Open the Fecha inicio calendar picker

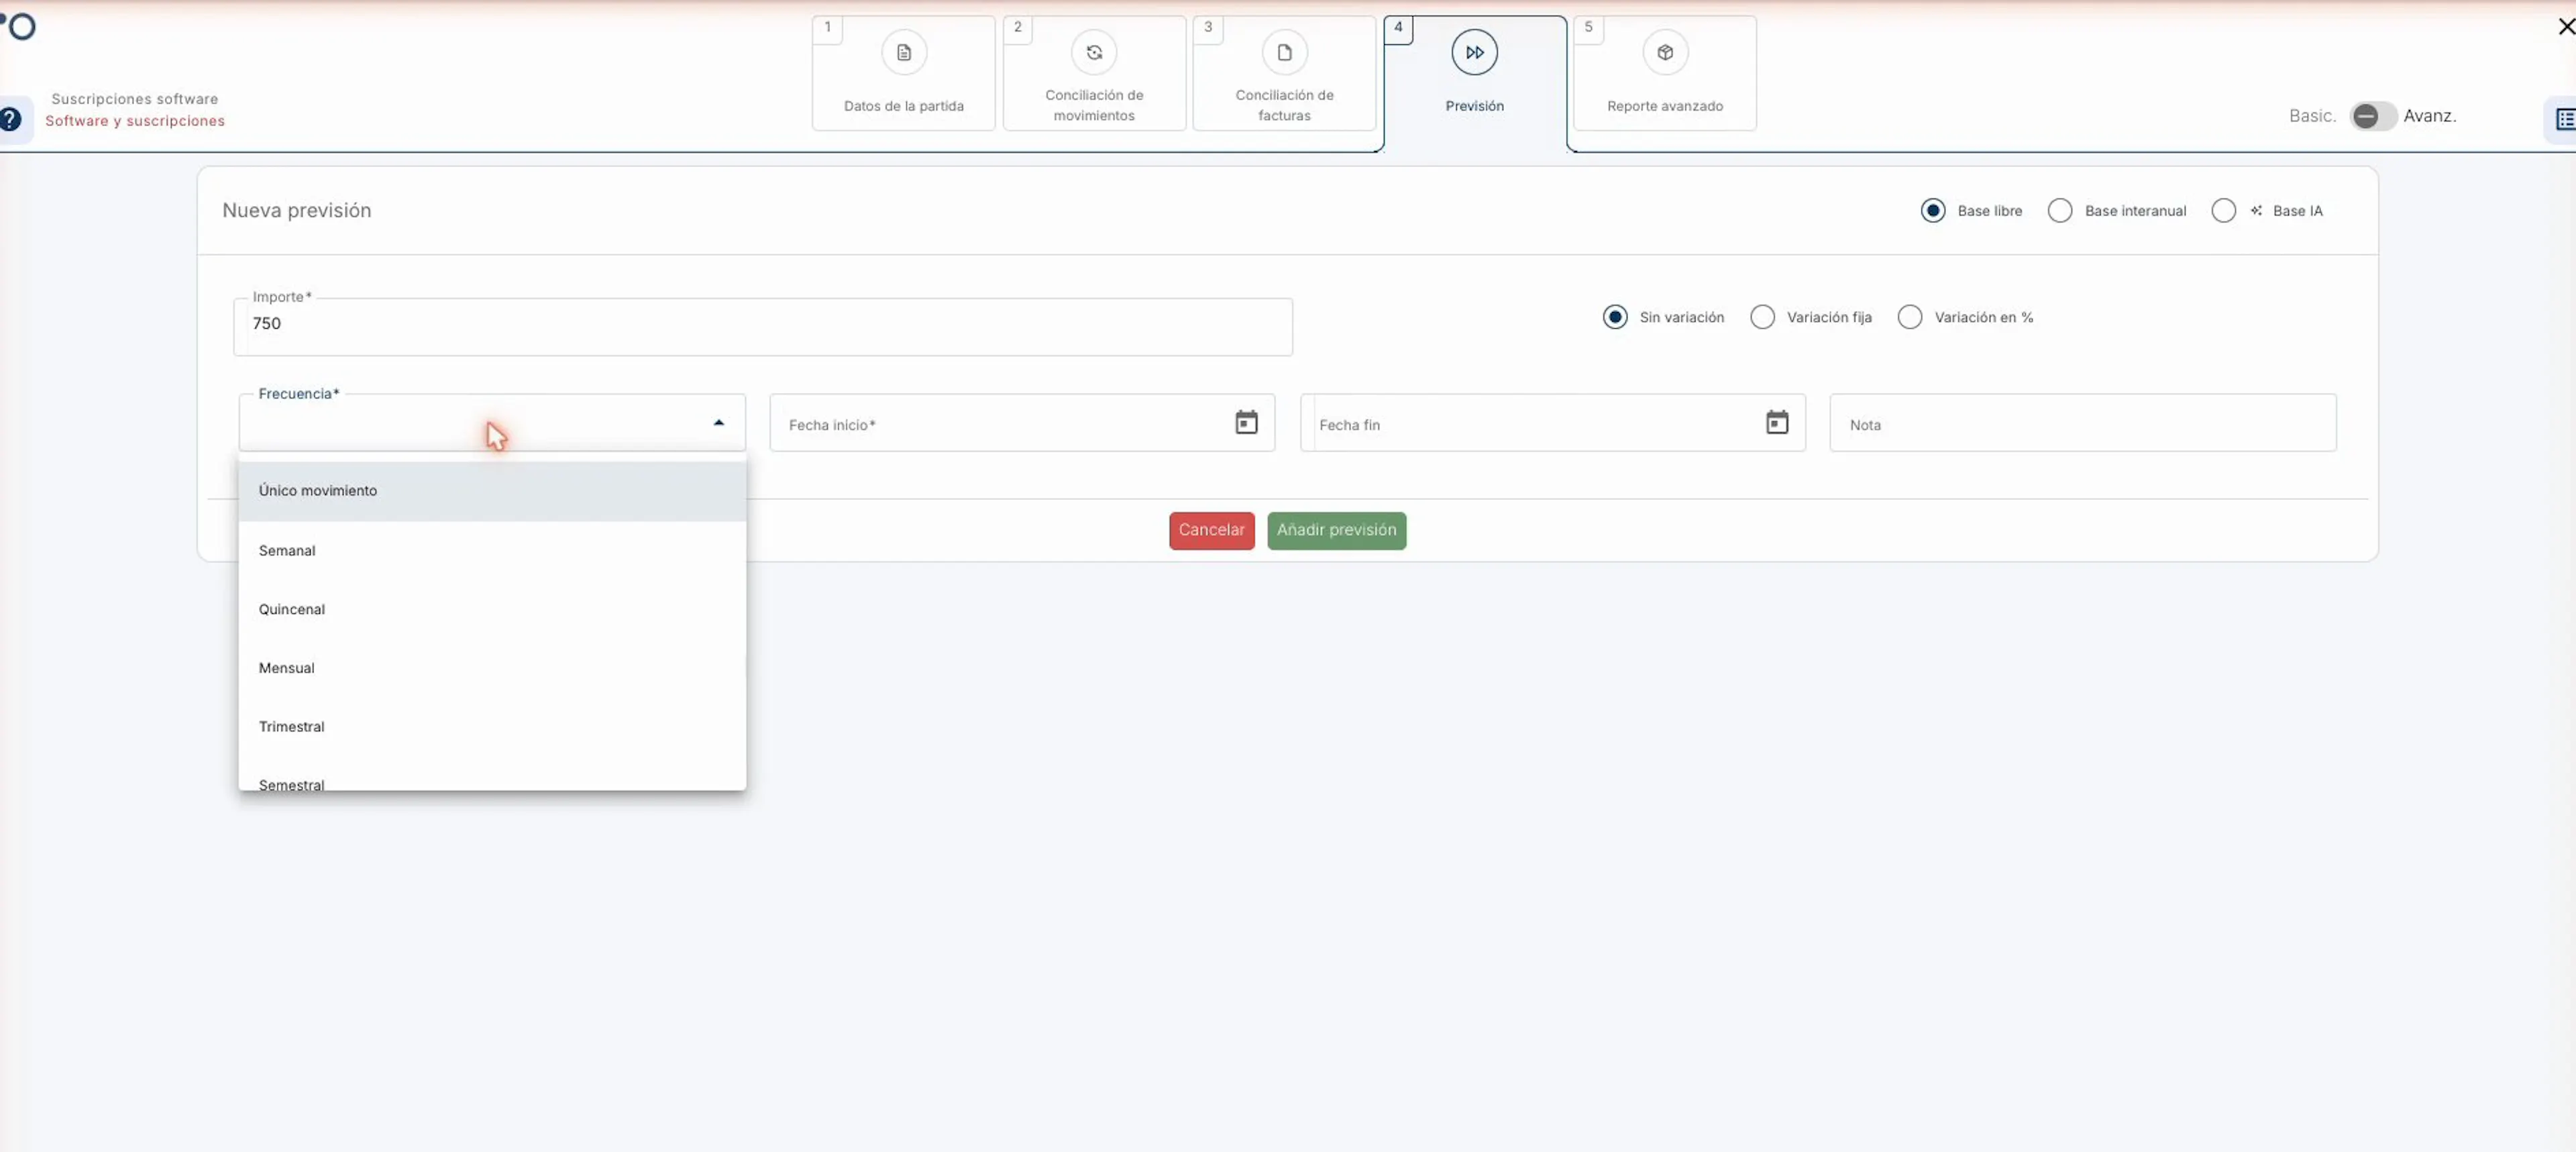coord(1246,423)
